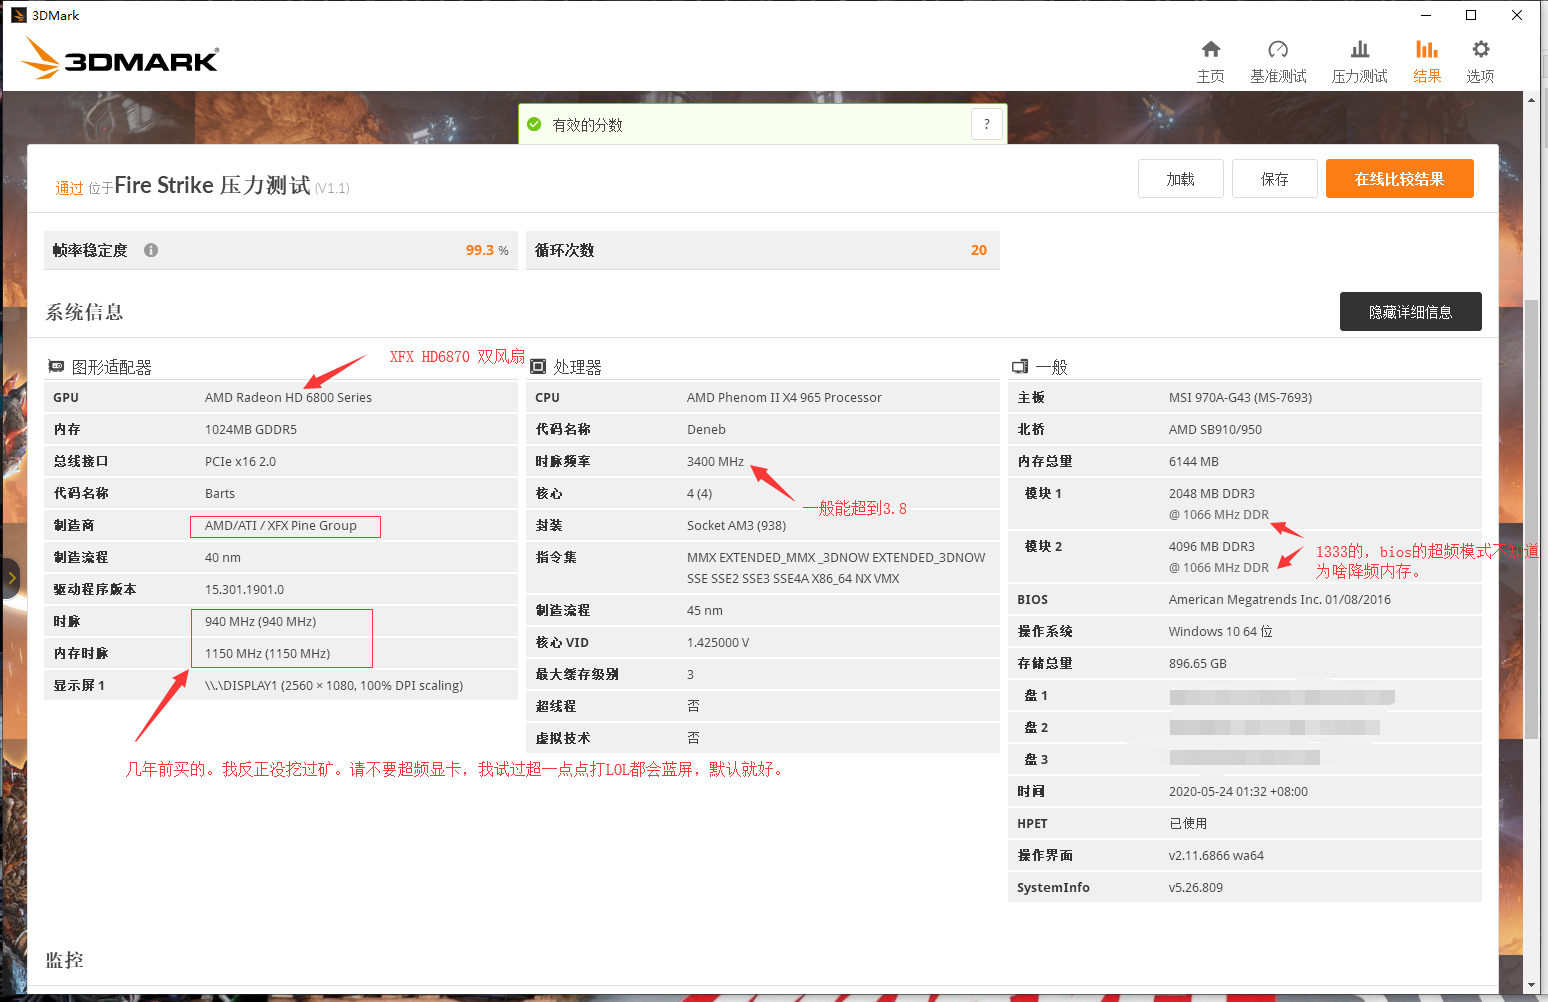The height and width of the screenshot is (1002, 1548).
Task: Click the scrollbar down arrow
Action: point(1531,986)
